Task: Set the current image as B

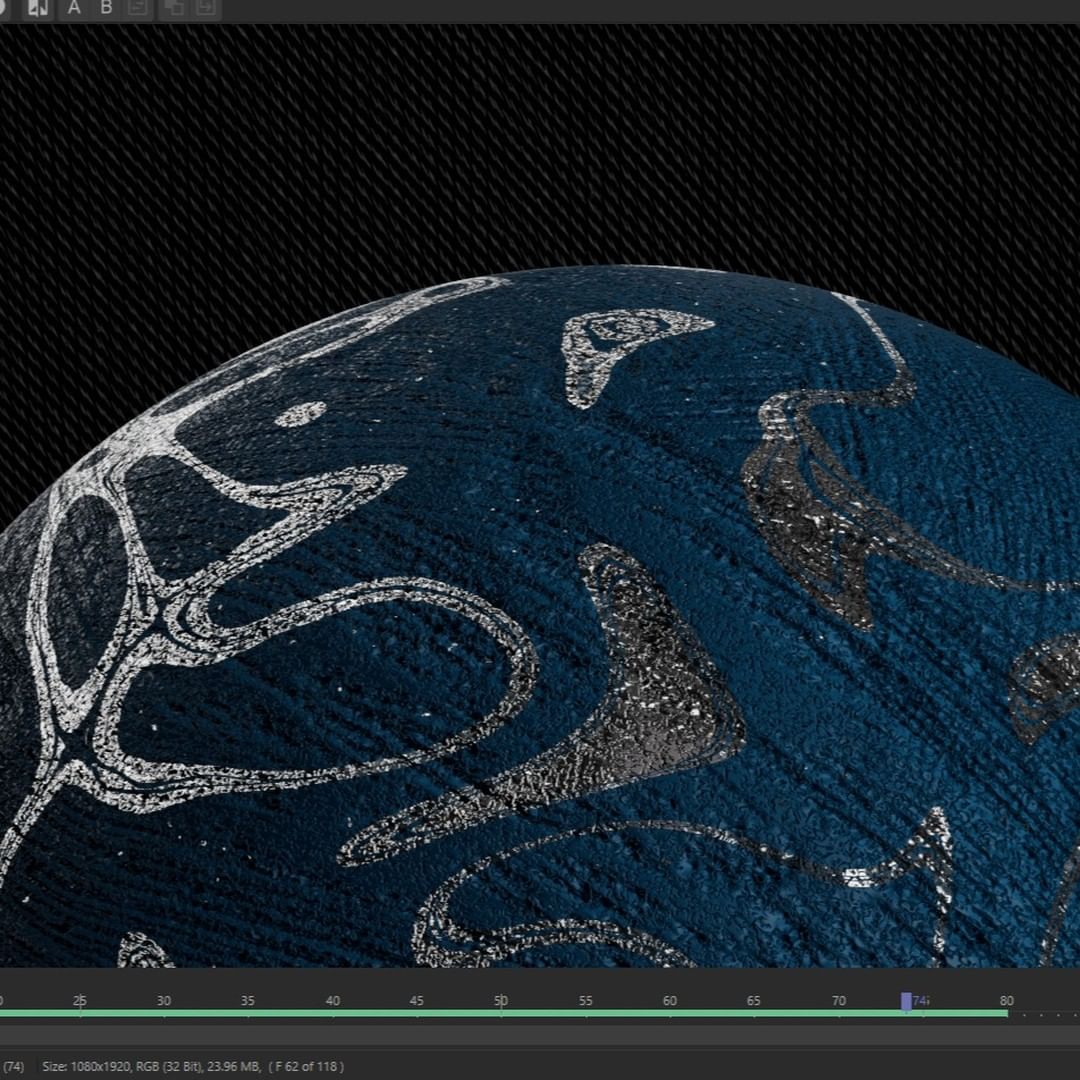Action: point(106,8)
